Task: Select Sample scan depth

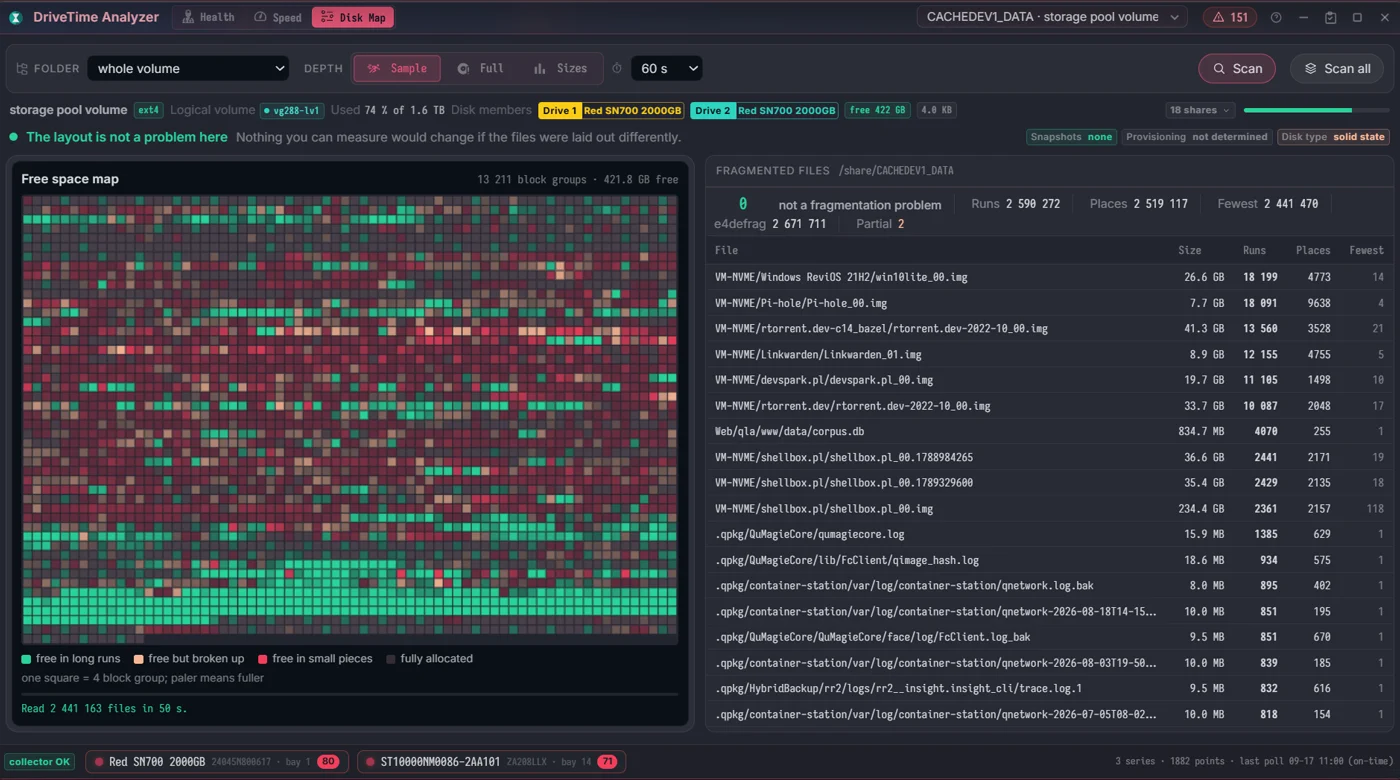Action: [397, 69]
